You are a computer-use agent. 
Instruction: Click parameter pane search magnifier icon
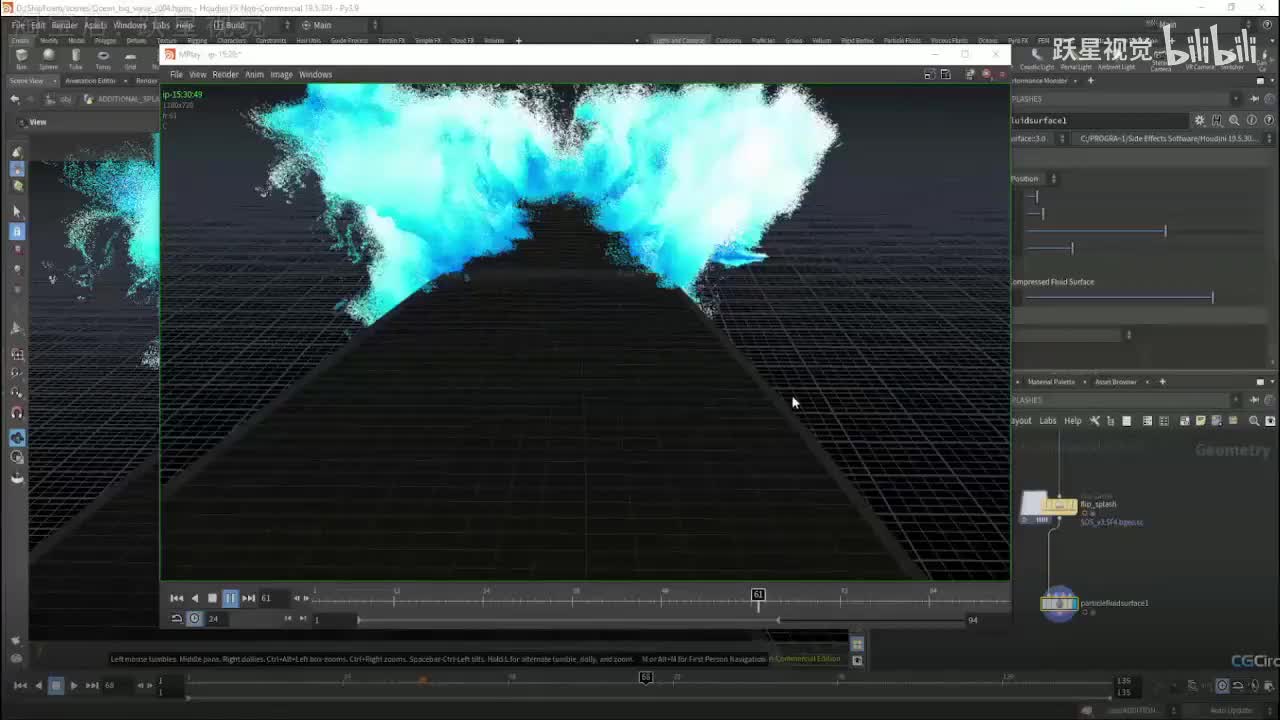tap(1234, 120)
